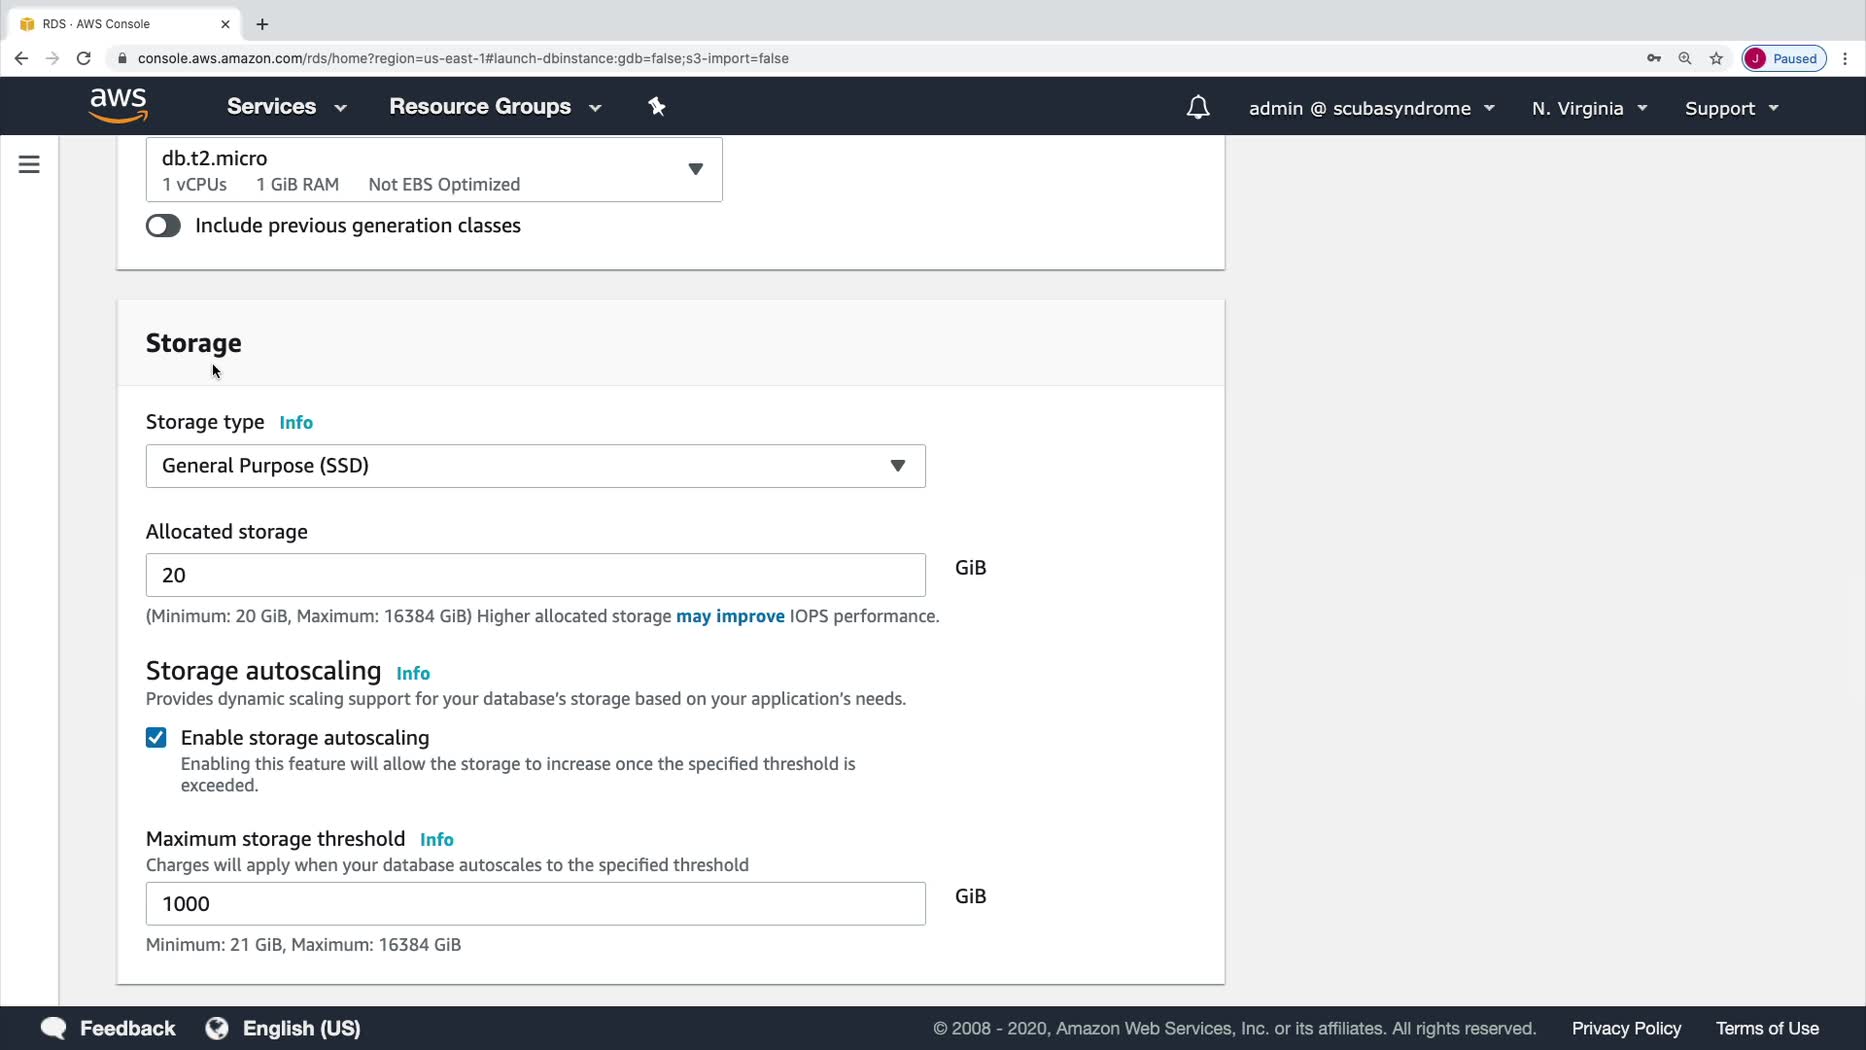The width and height of the screenshot is (1866, 1050).
Task: Click the Storage type Info link
Action: coord(296,423)
